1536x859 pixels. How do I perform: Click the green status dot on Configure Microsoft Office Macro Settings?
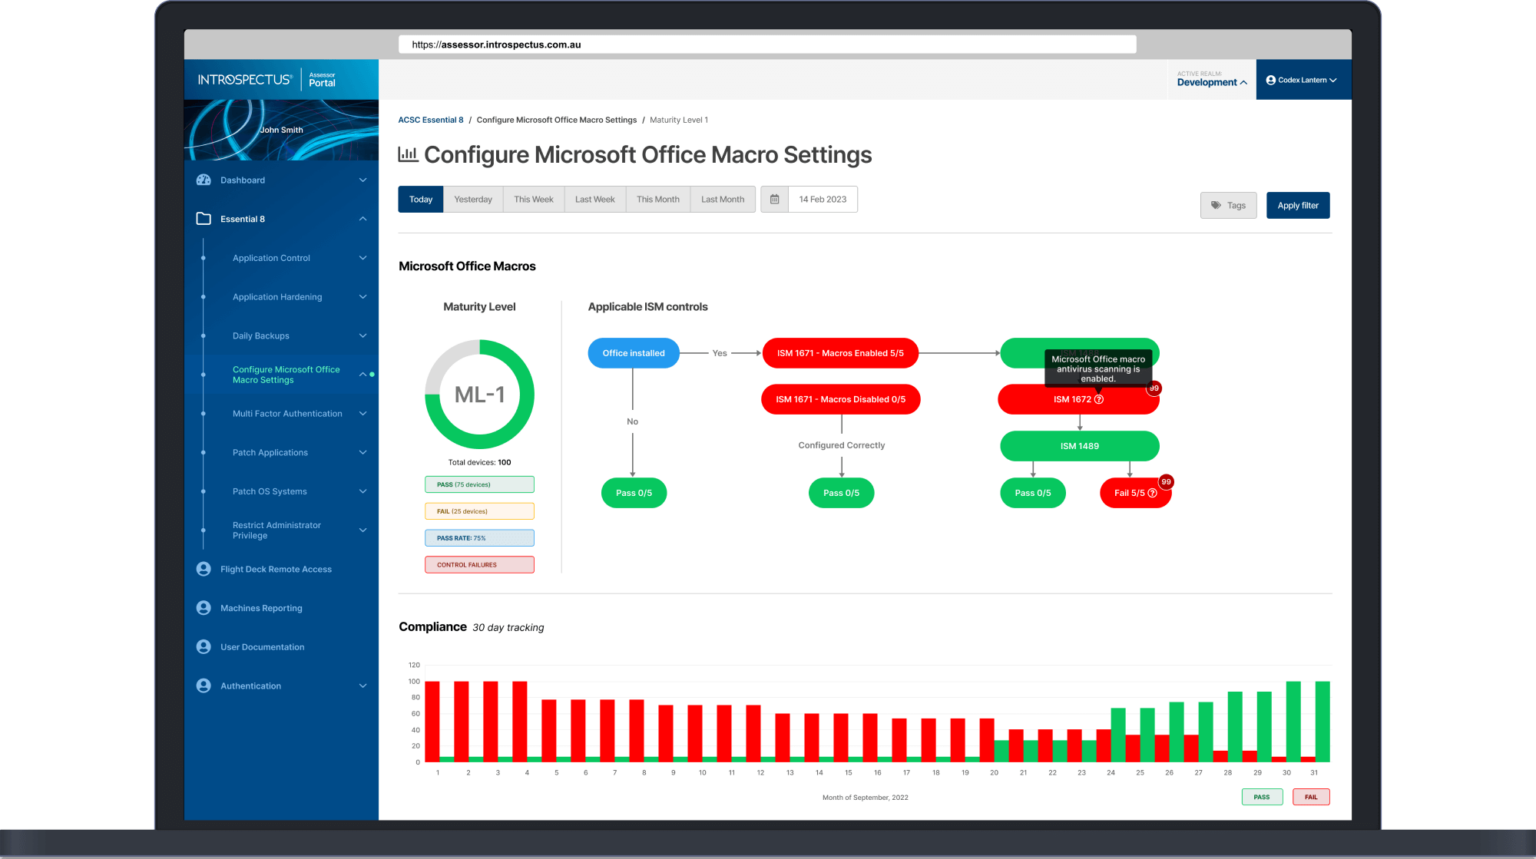(x=371, y=374)
